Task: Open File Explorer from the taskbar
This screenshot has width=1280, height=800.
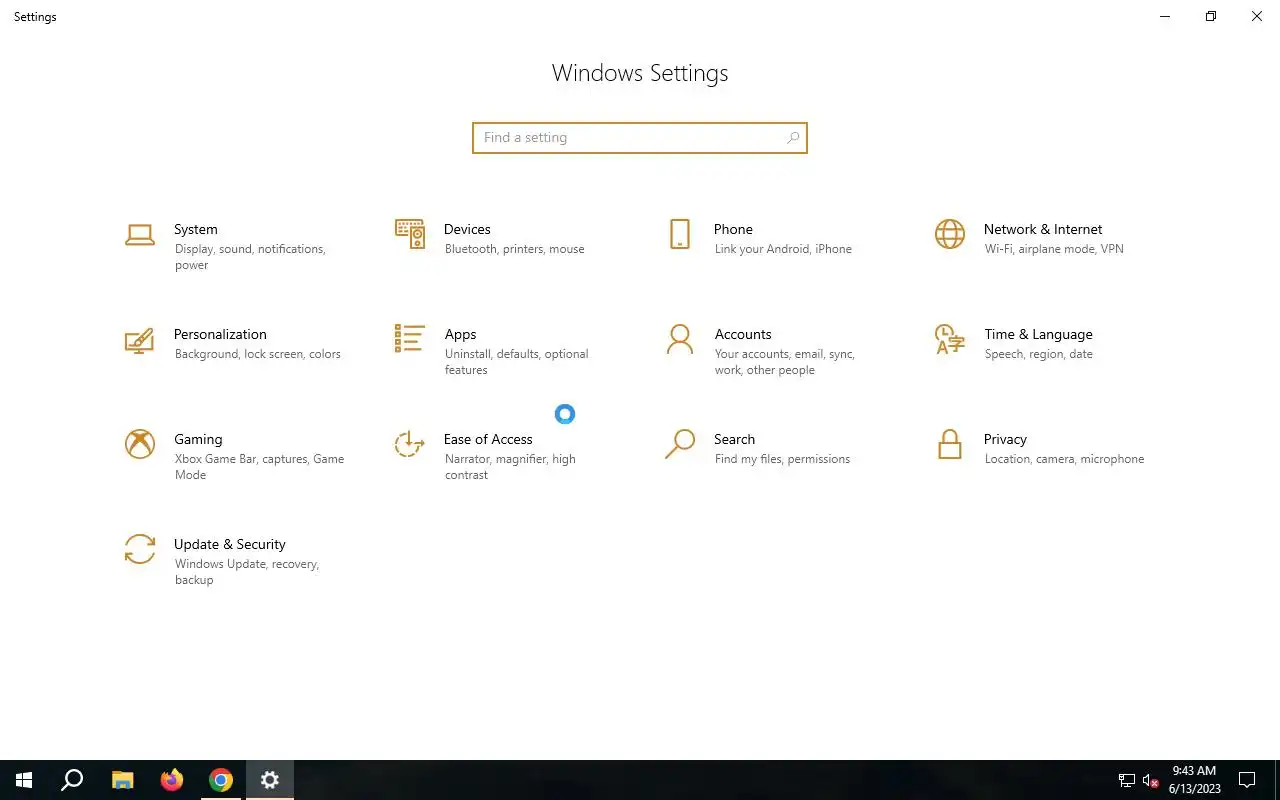Action: pos(122,780)
